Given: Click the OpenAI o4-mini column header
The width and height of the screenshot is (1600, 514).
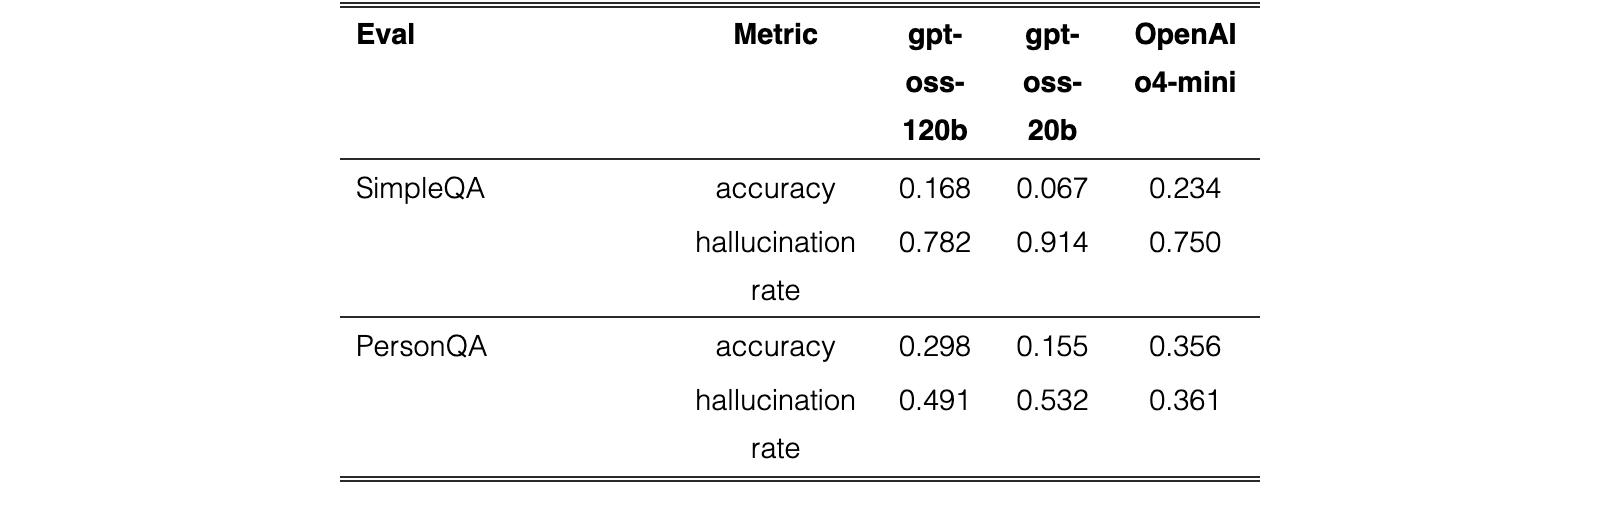Looking at the screenshot, I should [x=1185, y=59].
